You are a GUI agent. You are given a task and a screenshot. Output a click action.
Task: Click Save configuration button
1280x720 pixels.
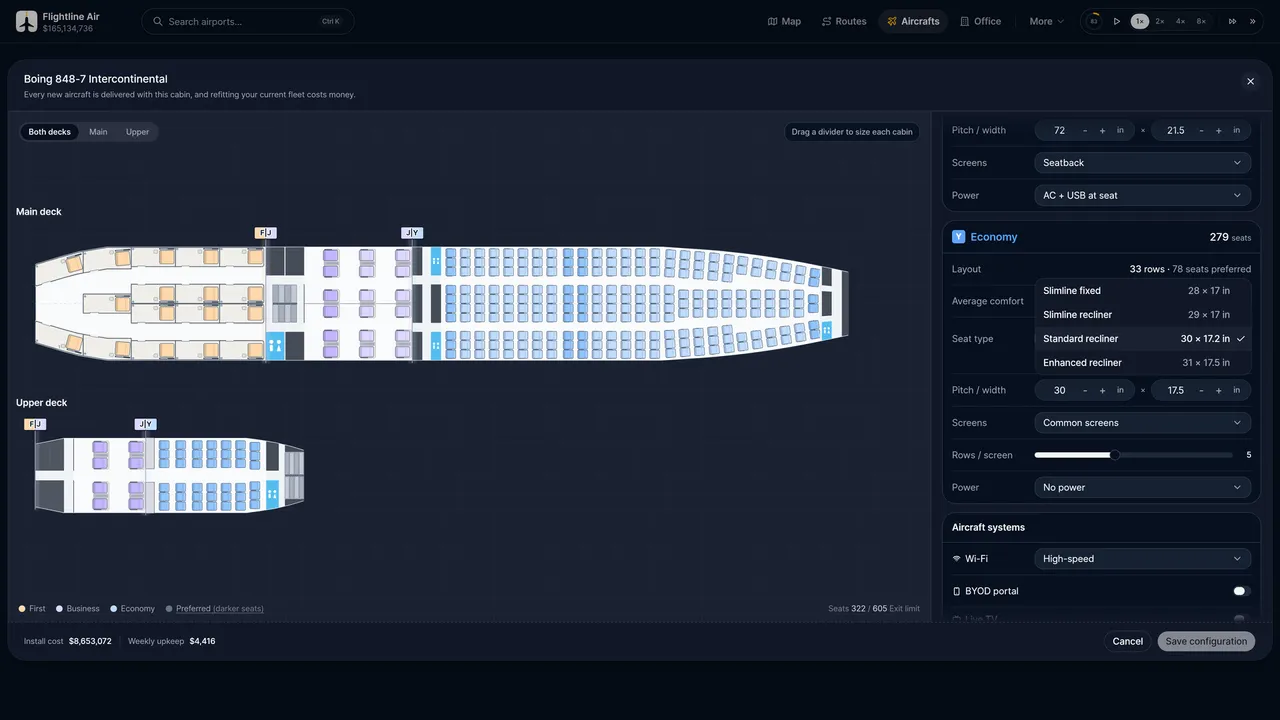point(1206,641)
